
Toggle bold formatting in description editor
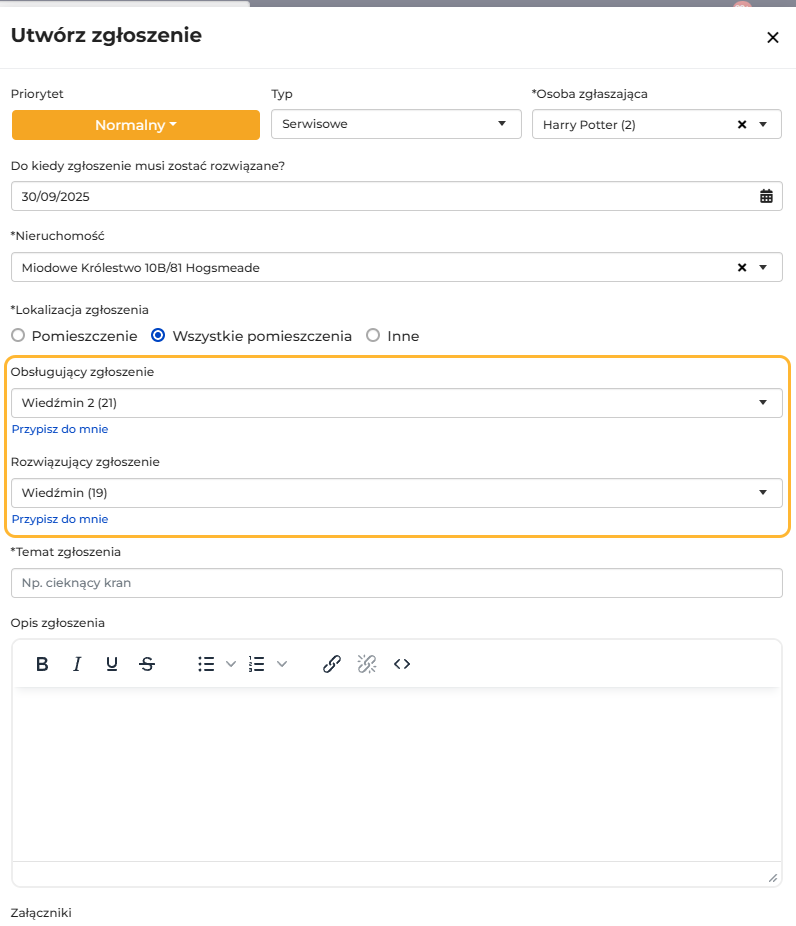click(42, 664)
